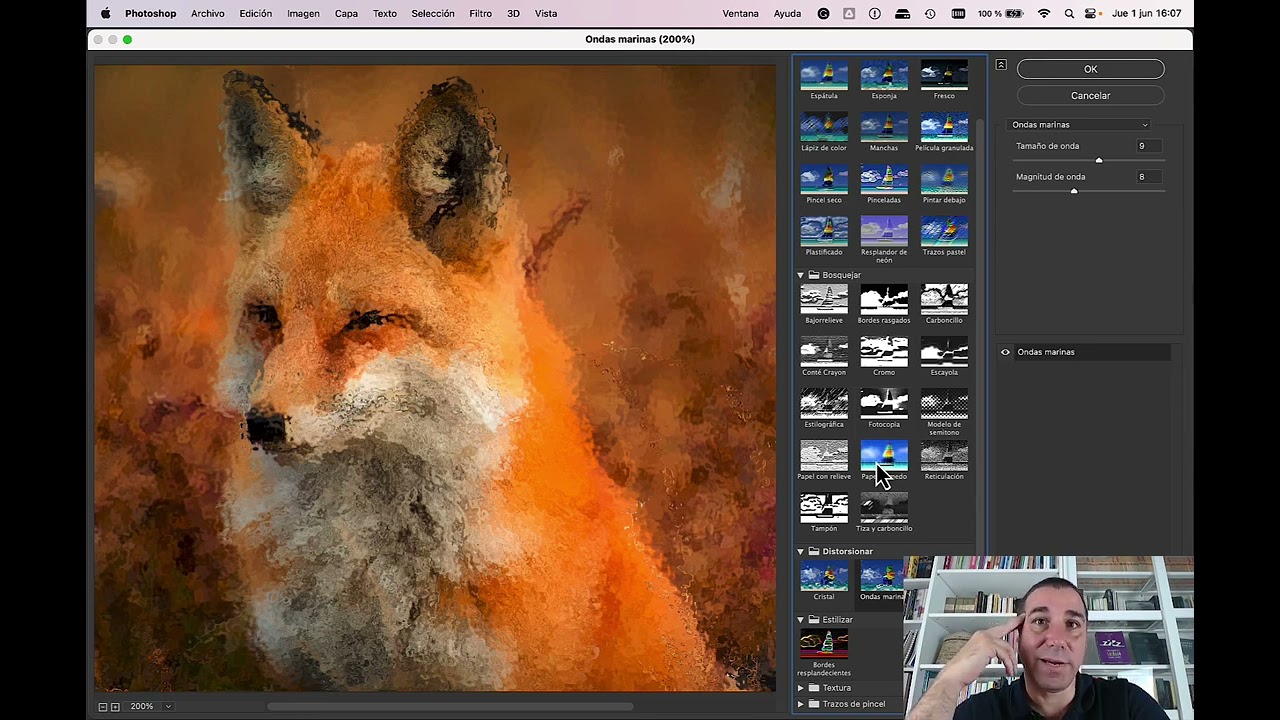Viewport: 1280px width, 720px height.
Task: Select the Fotocopia filter thumbnail
Action: [x=884, y=404]
